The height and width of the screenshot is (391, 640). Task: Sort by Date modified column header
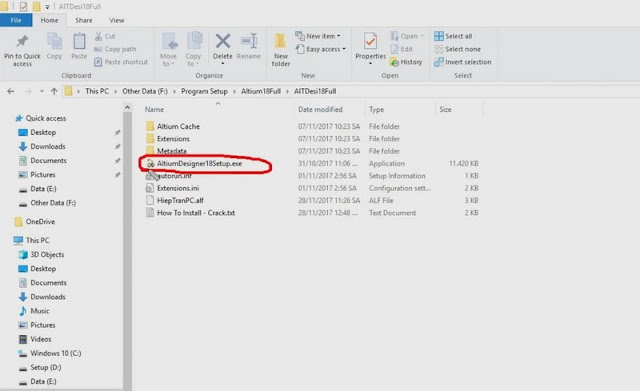tap(320, 109)
